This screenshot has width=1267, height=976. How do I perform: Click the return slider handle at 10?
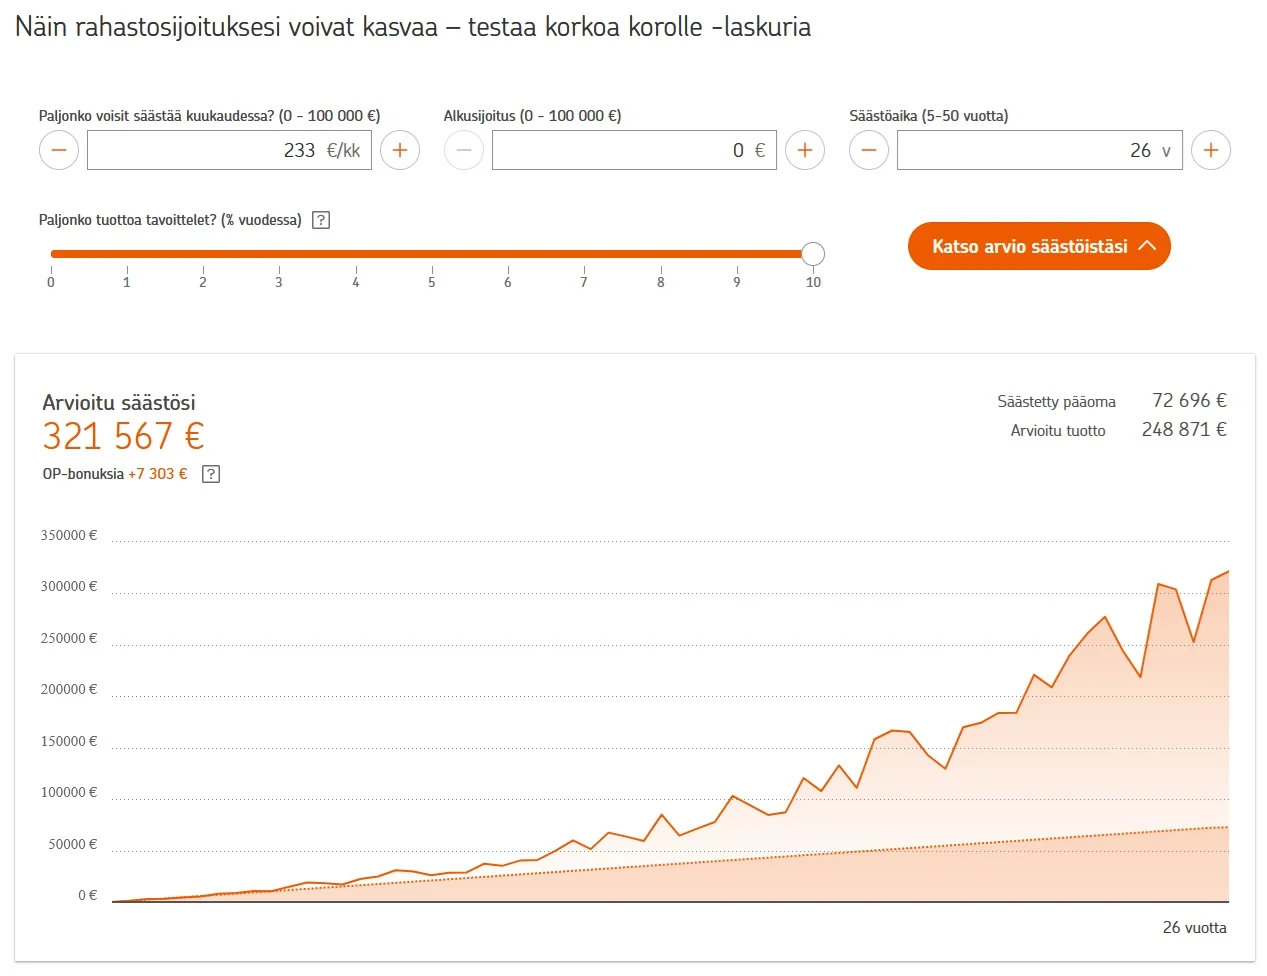pyautogui.click(x=813, y=254)
